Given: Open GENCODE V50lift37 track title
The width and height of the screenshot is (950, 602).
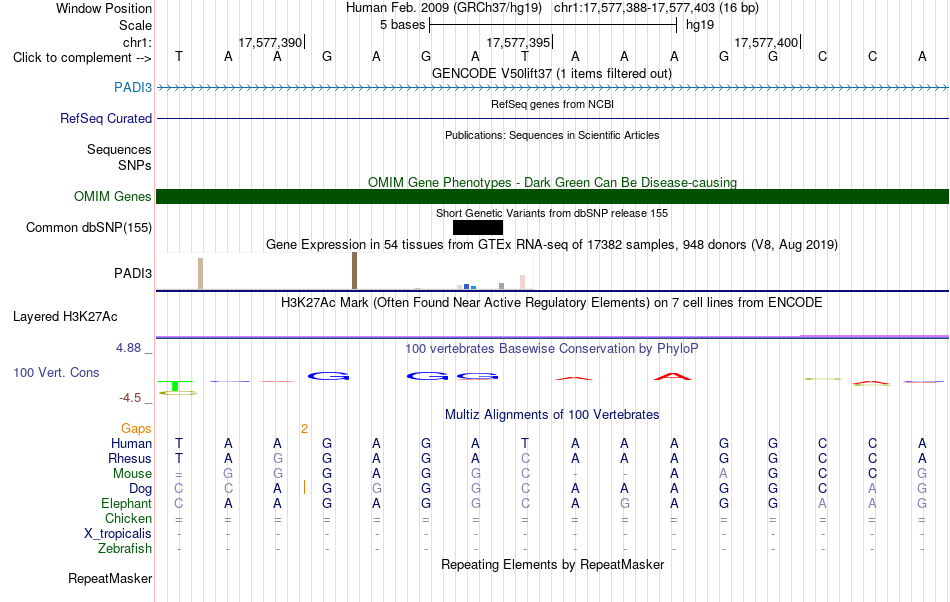Looking at the screenshot, I should (x=551, y=73).
